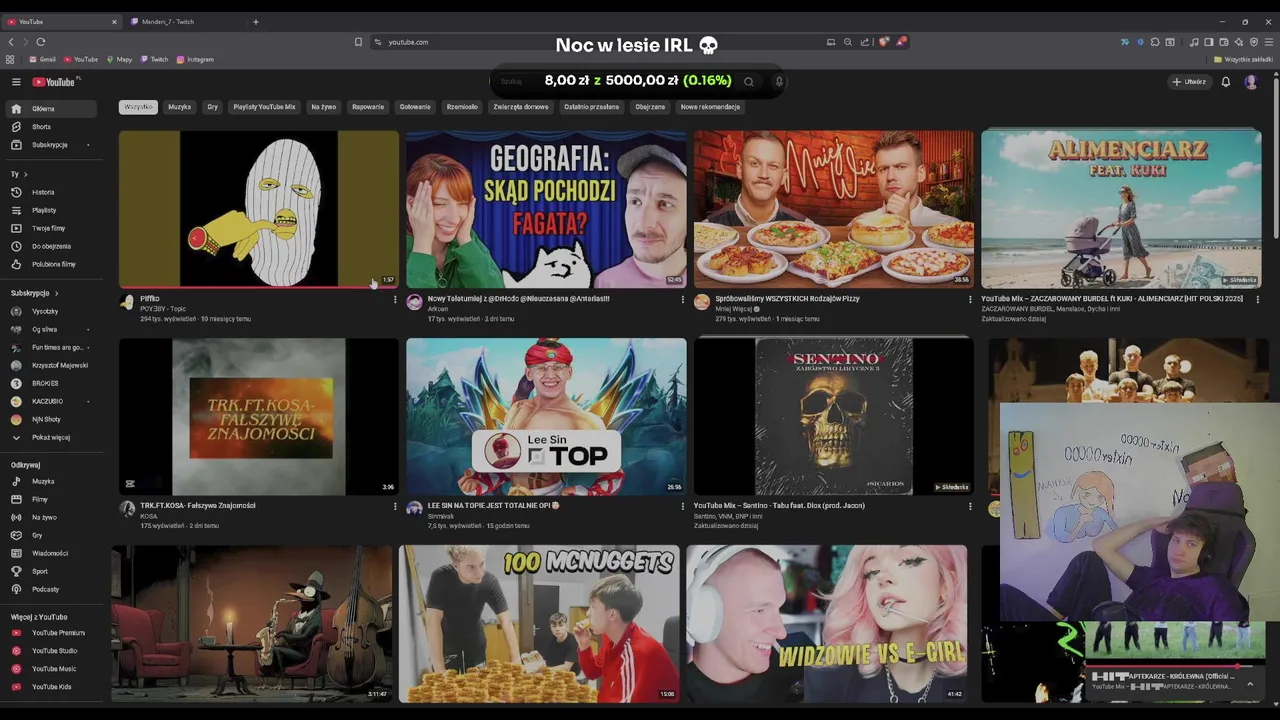Open Twoje filmy in sidebar
Screen dimensions: 1280x720
tap(51, 228)
